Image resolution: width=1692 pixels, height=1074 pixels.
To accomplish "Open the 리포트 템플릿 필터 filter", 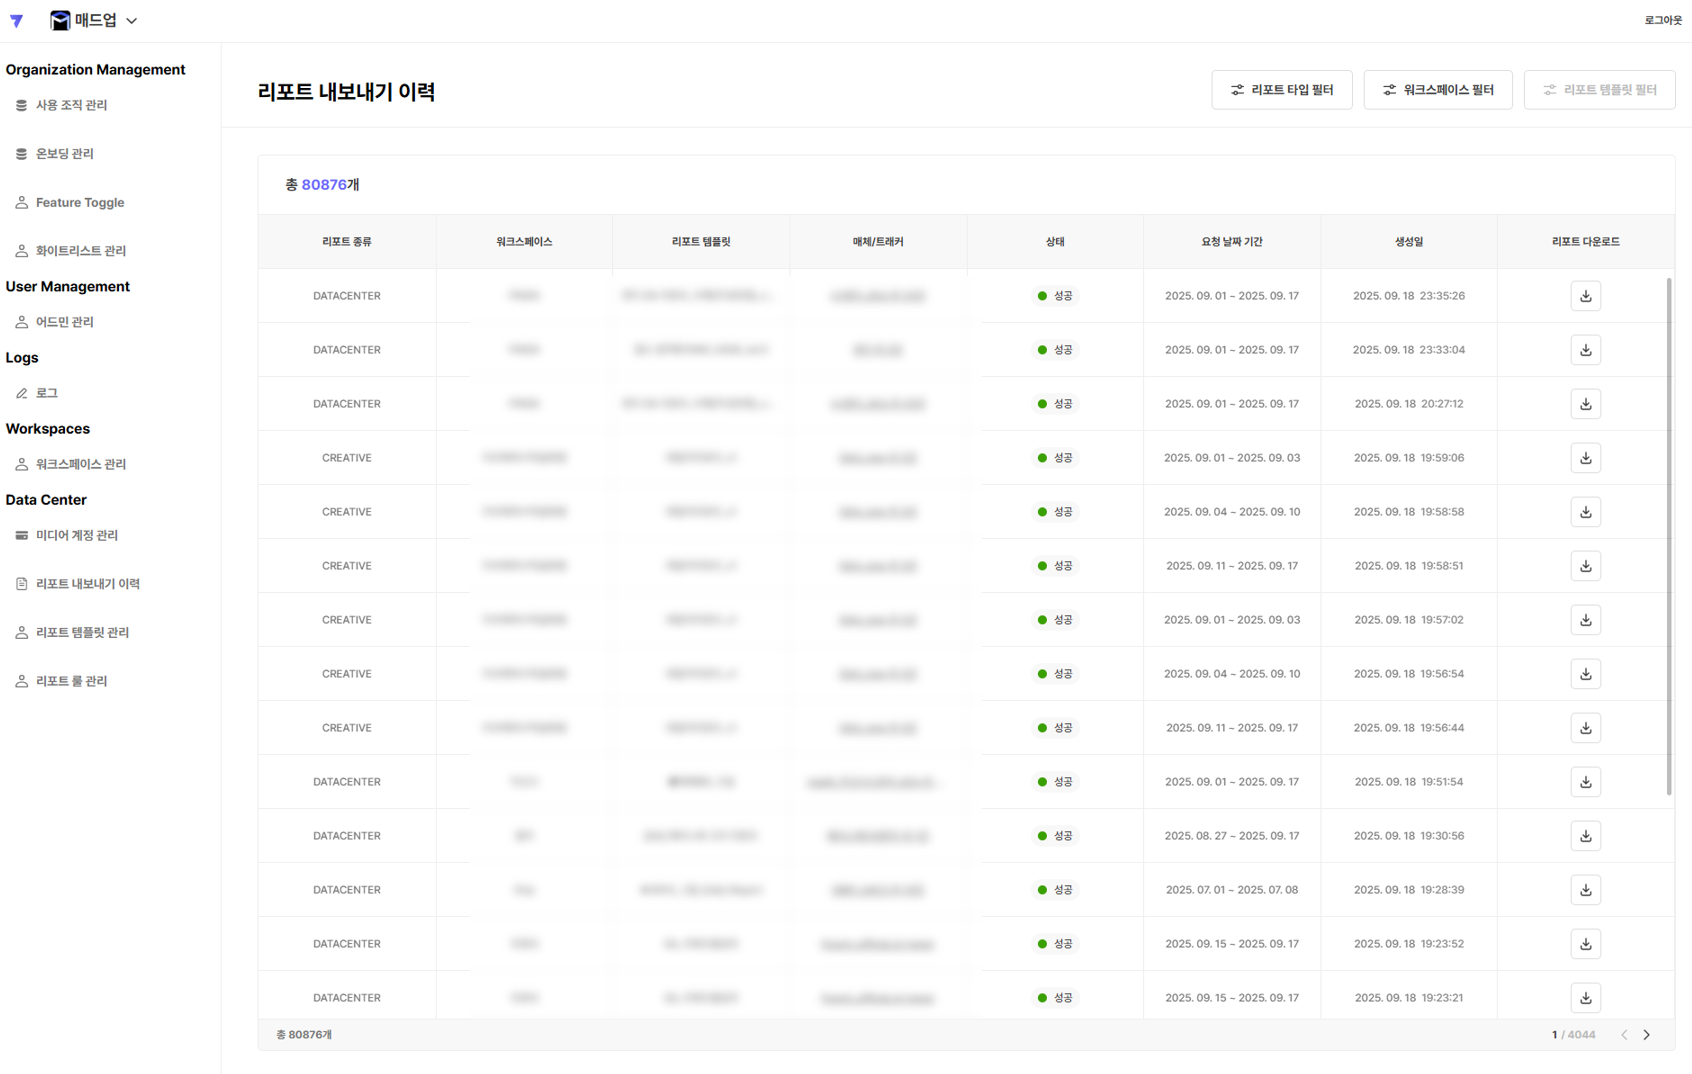I will (x=1599, y=90).
